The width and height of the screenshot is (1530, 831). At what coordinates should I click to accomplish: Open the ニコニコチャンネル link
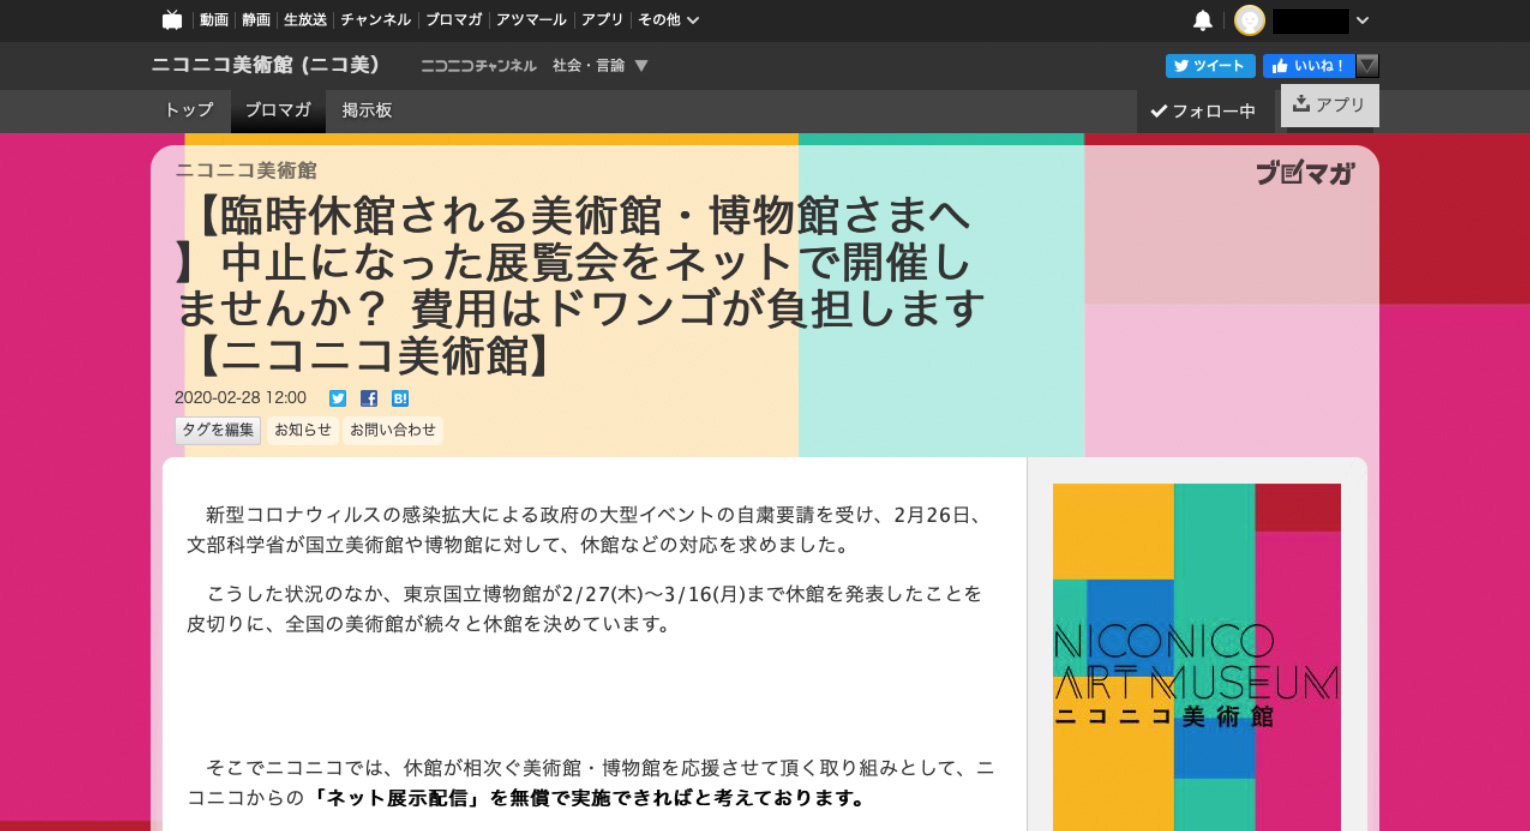tap(478, 66)
